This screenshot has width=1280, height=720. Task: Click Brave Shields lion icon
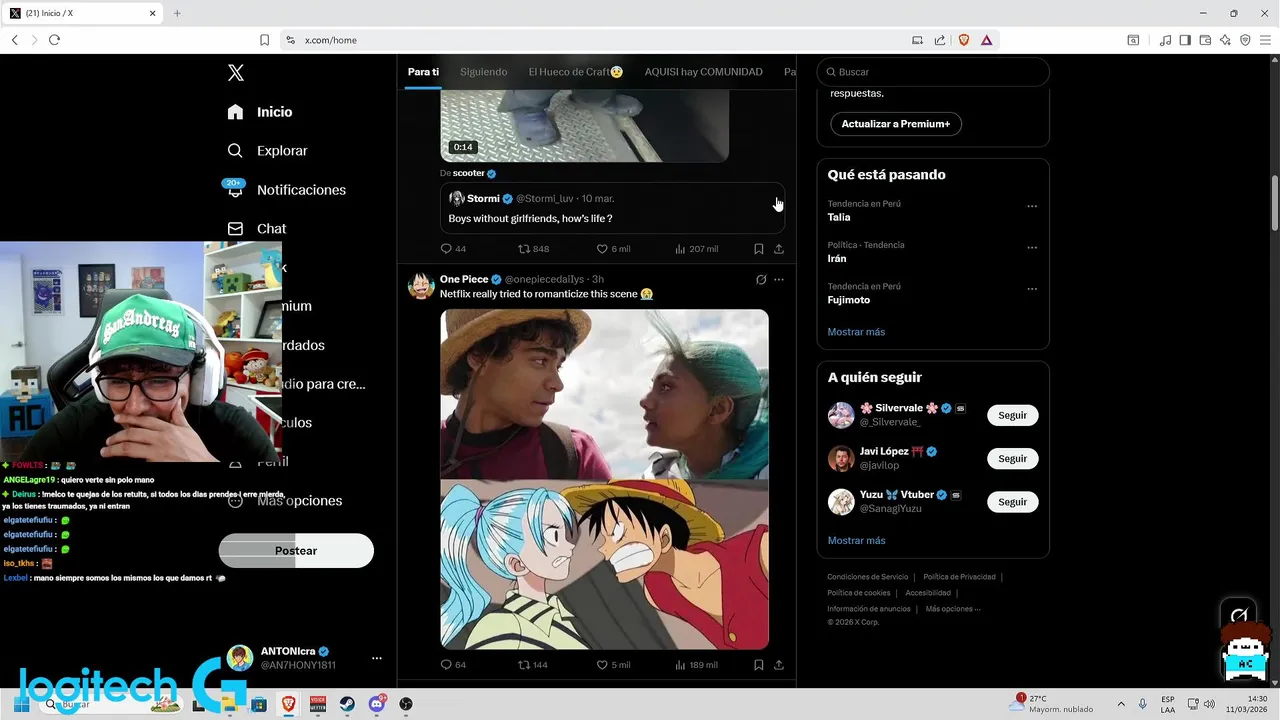point(964,40)
